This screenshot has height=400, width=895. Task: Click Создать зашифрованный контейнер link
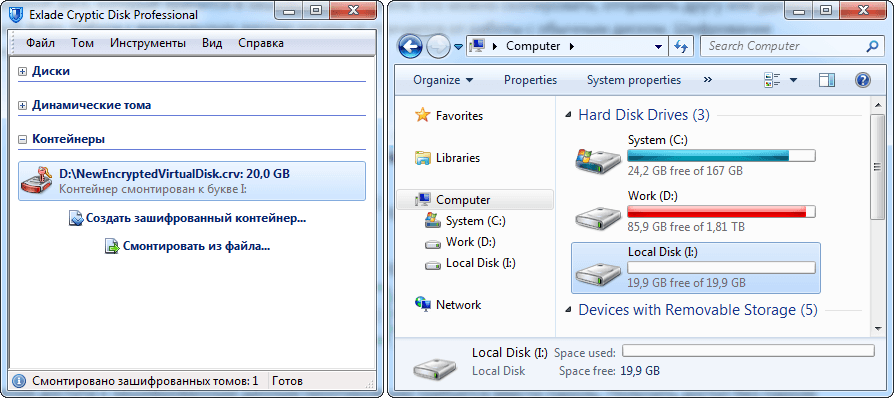pyautogui.click(x=196, y=219)
